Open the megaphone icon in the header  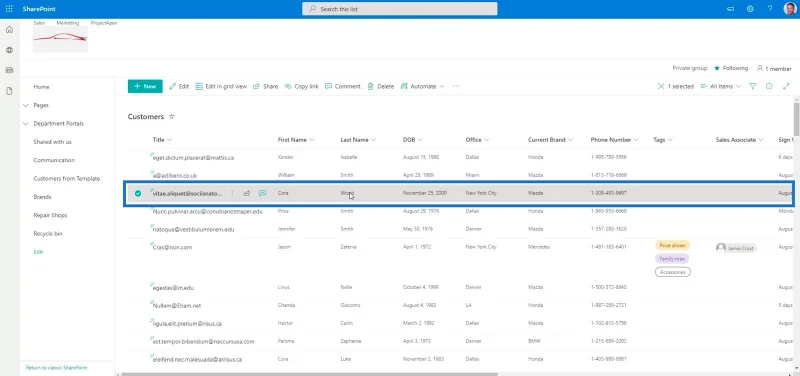click(x=731, y=9)
